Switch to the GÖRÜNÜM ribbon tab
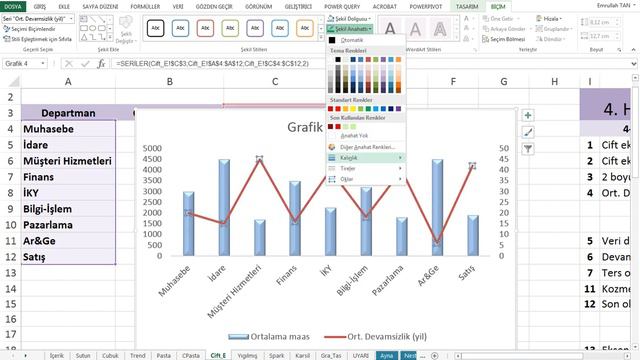Viewport: 640px width, 360px height. [258, 7]
